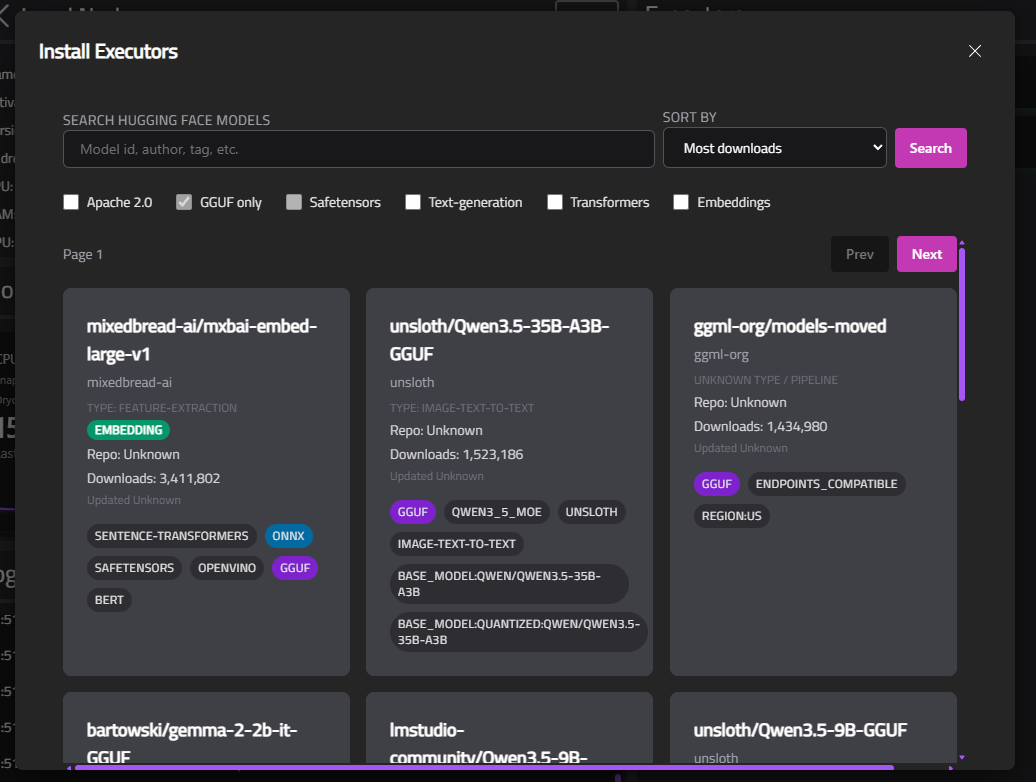
Task: Click the Search Hugging Face models field
Action: 358,149
